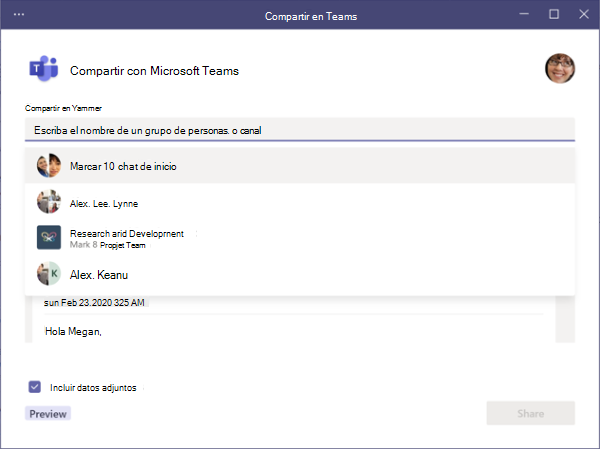
Task: Click the Research and Development team icon
Action: pos(49,237)
